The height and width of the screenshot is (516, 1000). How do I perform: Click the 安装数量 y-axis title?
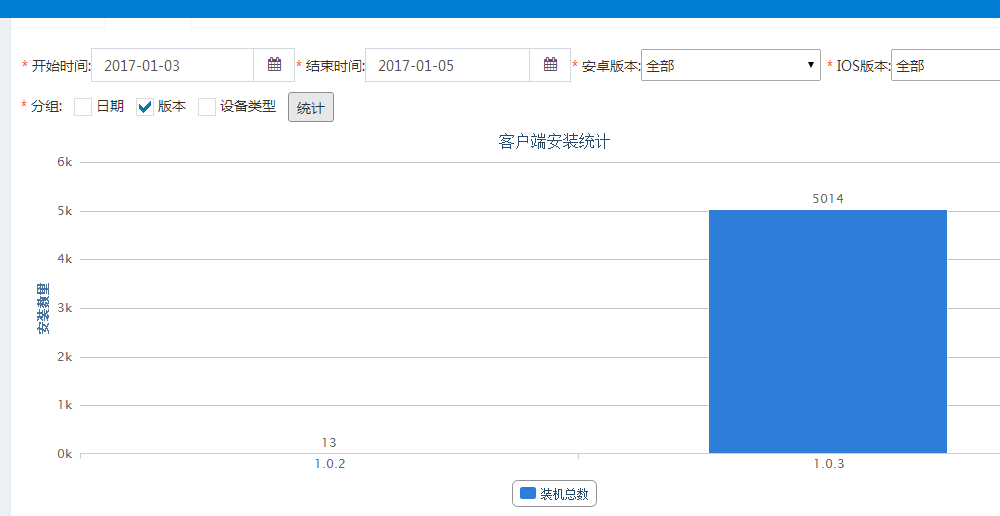pos(44,308)
